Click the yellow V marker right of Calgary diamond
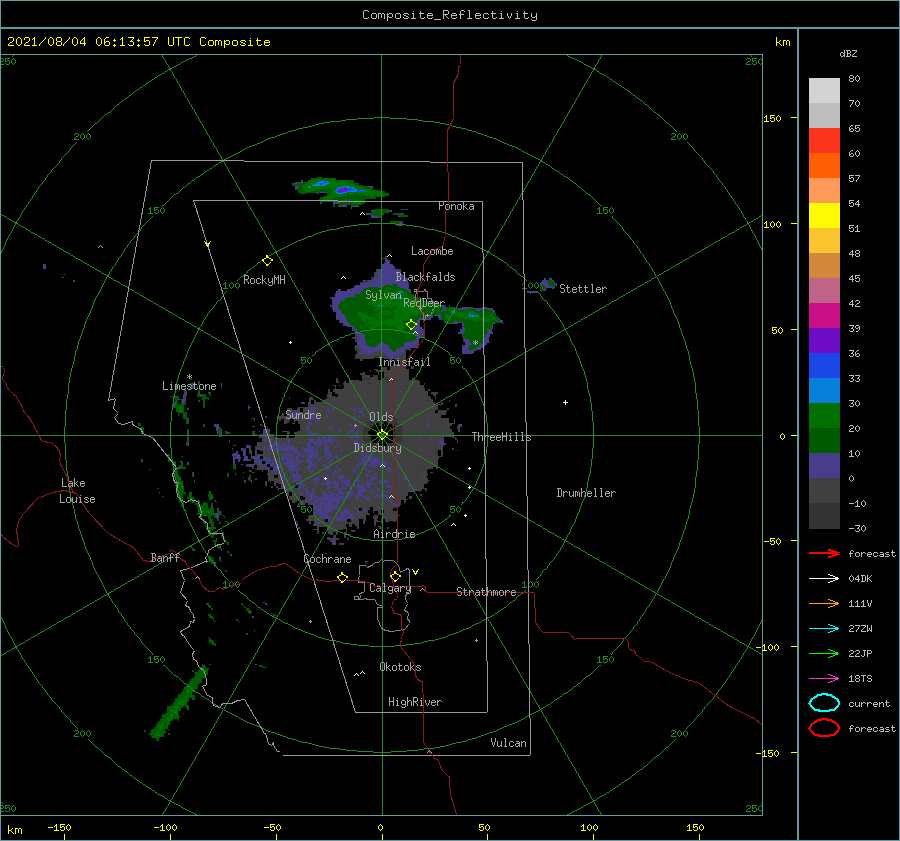 [416, 572]
